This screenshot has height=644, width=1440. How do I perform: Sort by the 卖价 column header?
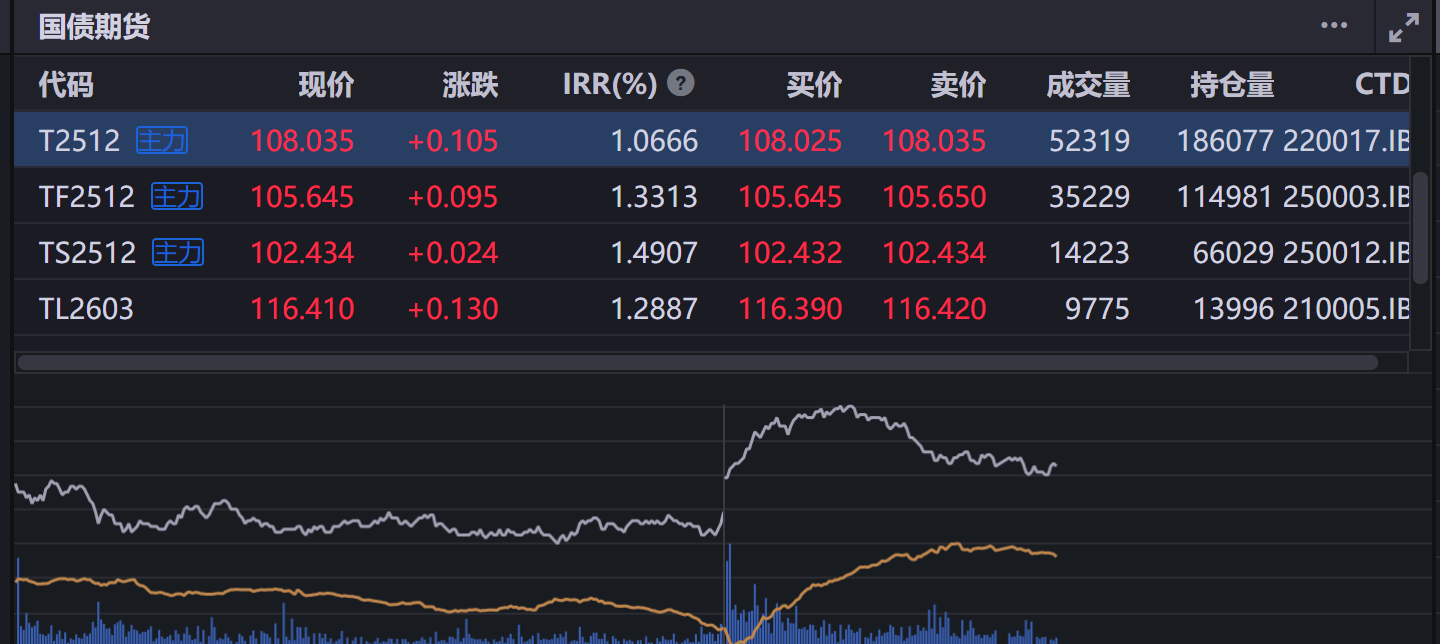pyautogui.click(x=958, y=85)
